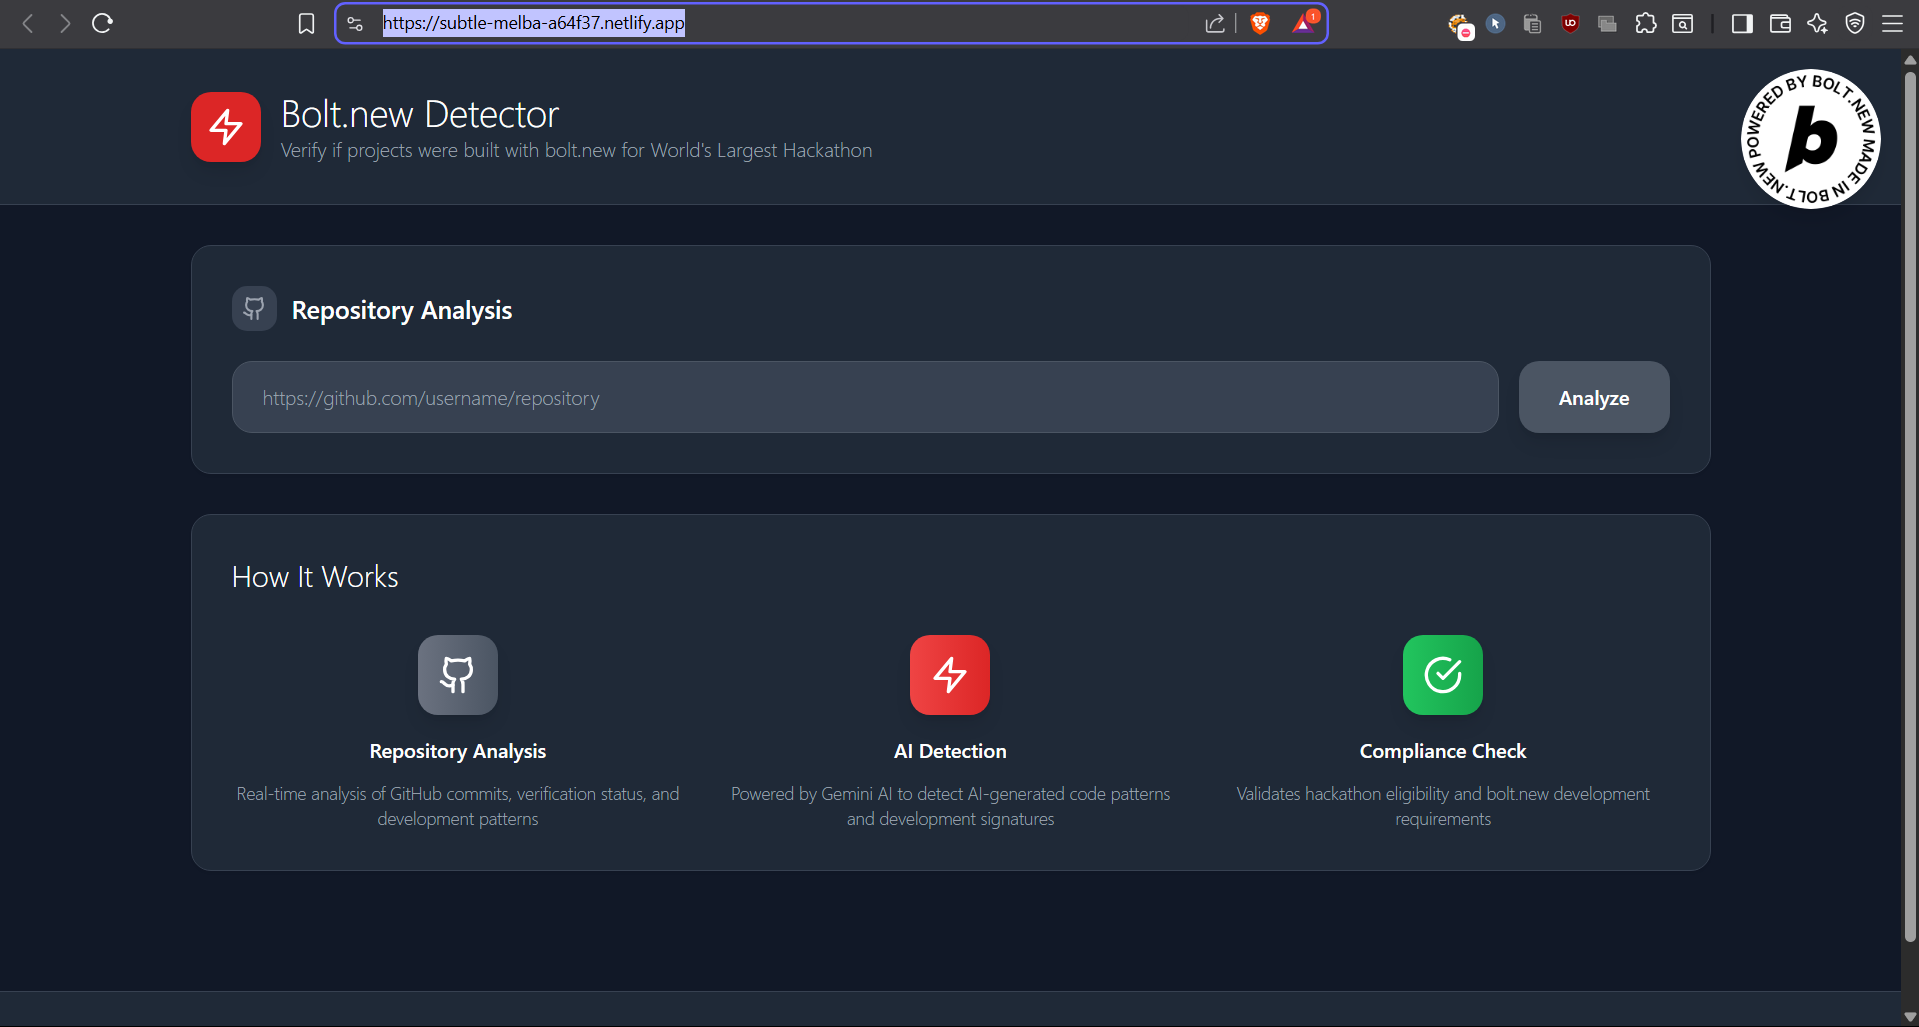Click the 'How It Works' heading
This screenshot has width=1919, height=1027.
click(x=315, y=577)
